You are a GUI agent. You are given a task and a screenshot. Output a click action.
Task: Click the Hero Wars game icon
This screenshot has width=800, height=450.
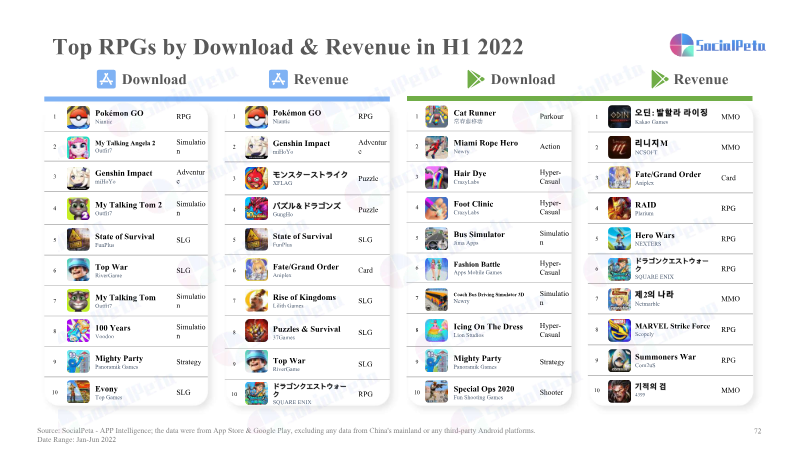pos(619,238)
